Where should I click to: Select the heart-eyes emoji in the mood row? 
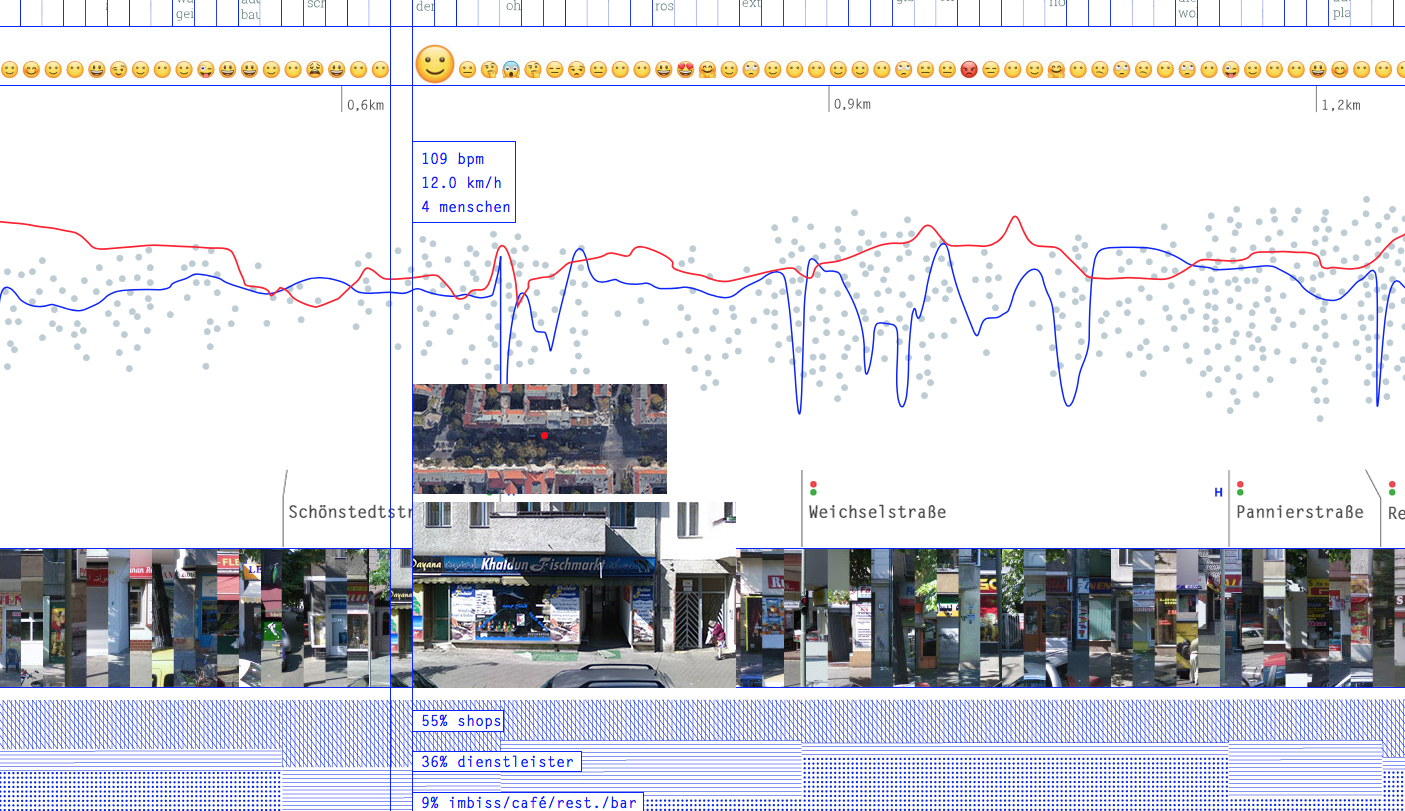(686, 70)
